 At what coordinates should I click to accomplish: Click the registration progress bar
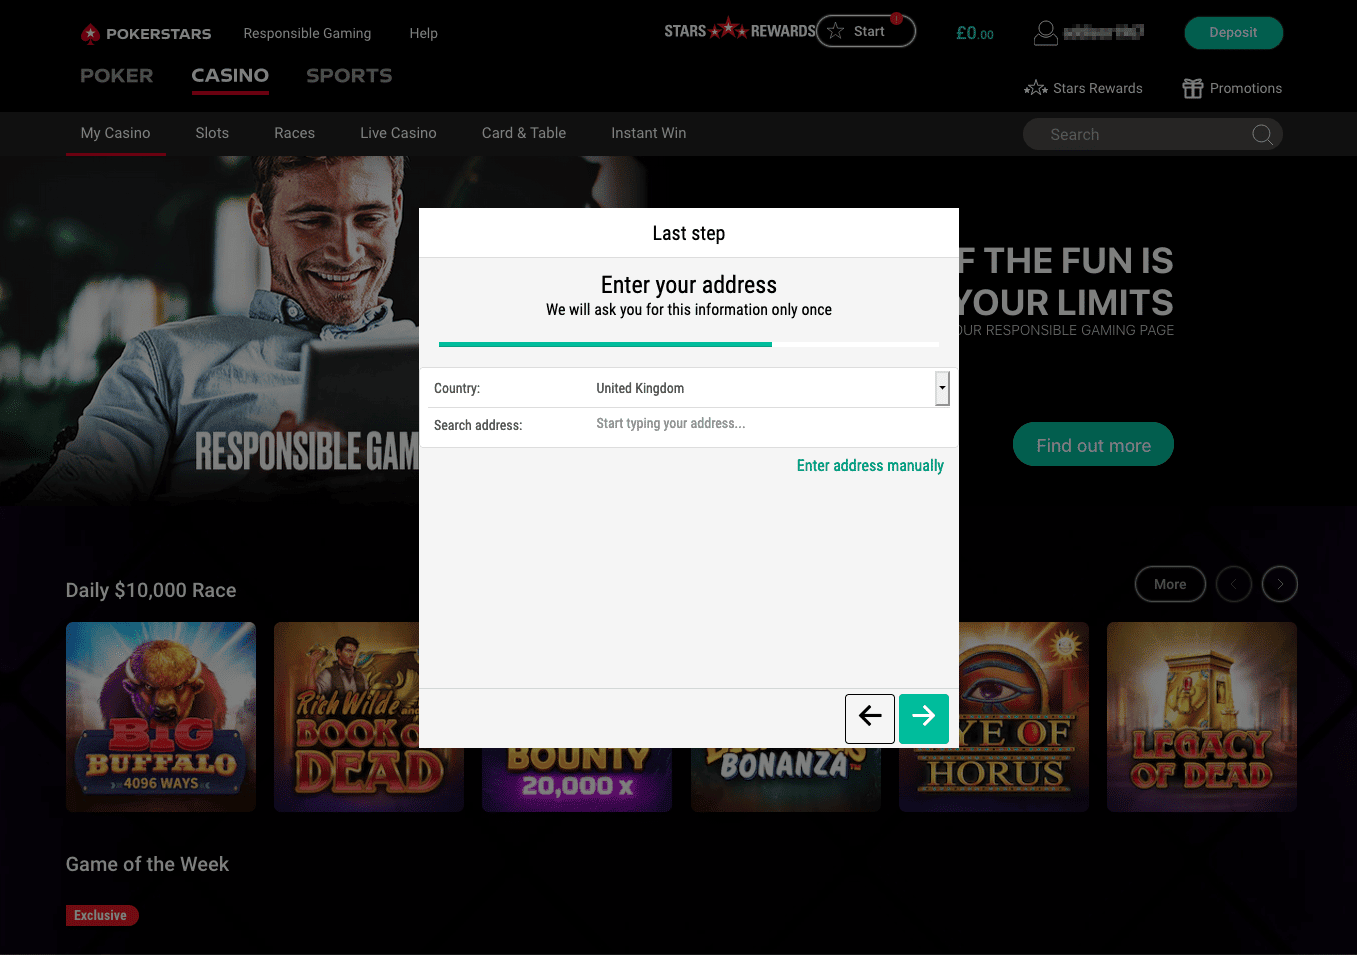(689, 344)
